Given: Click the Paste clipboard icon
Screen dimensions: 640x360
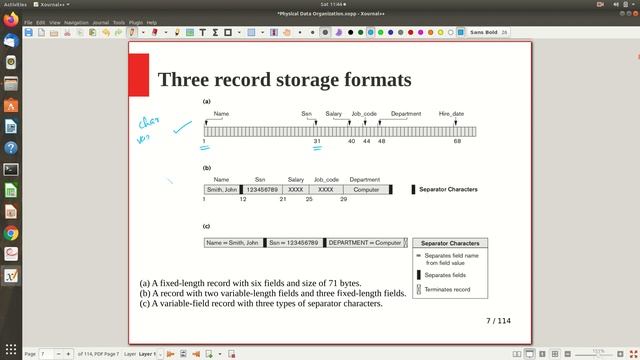Looking at the screenshot, I should tap(93, 33).
